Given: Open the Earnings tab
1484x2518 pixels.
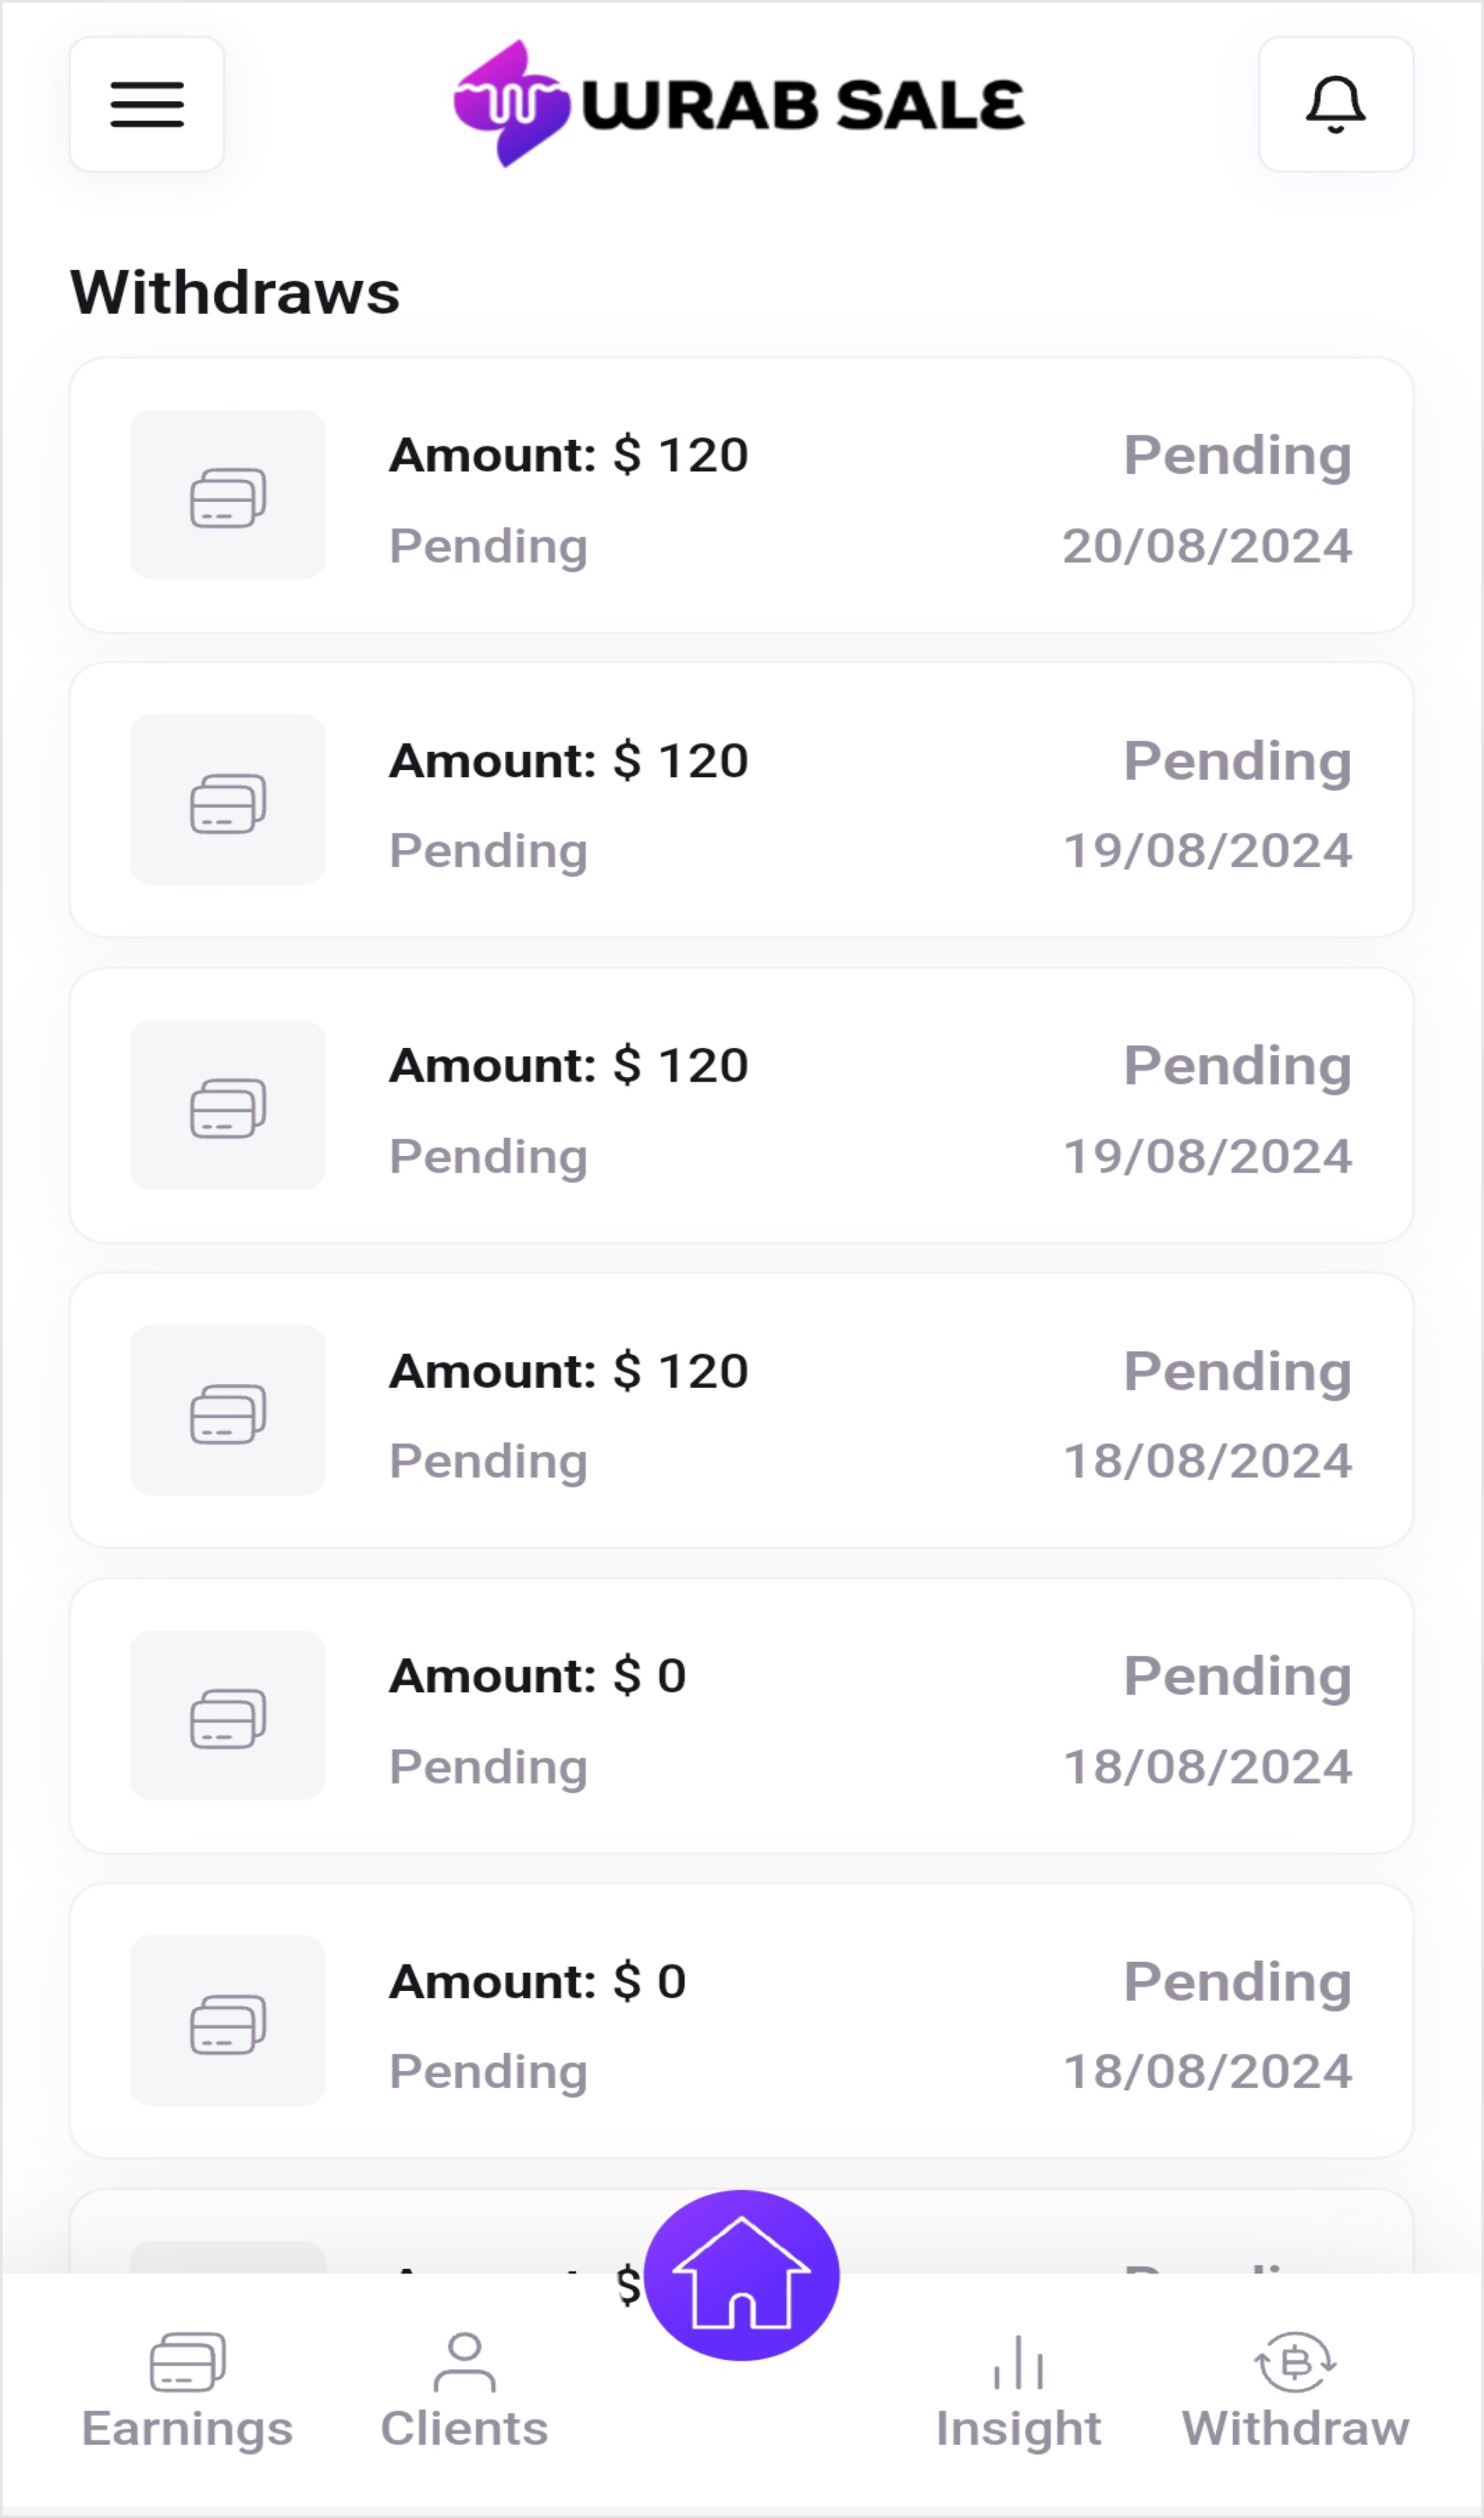Looking at the screenshot, I should point(187,2390).
